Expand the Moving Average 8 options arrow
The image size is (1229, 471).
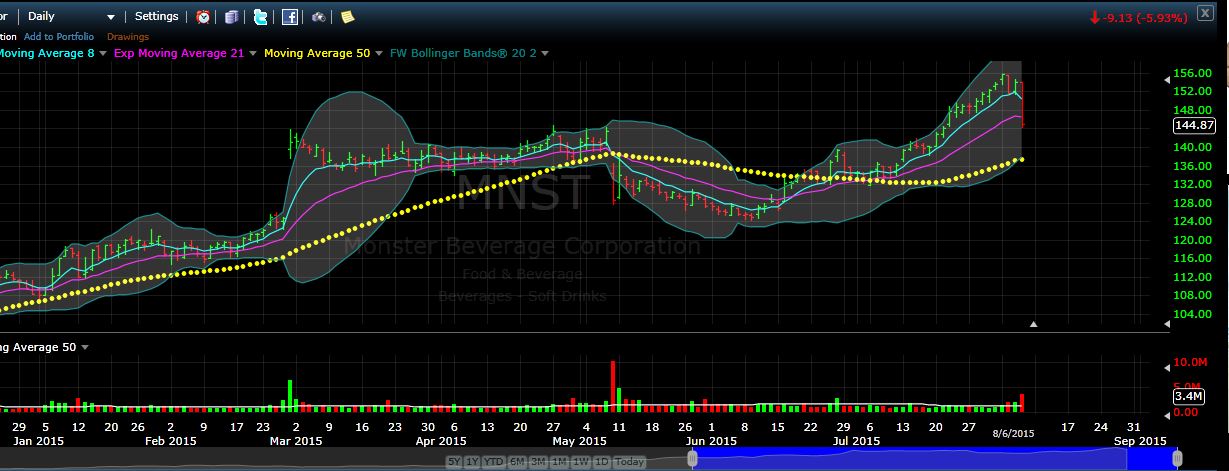104,53
